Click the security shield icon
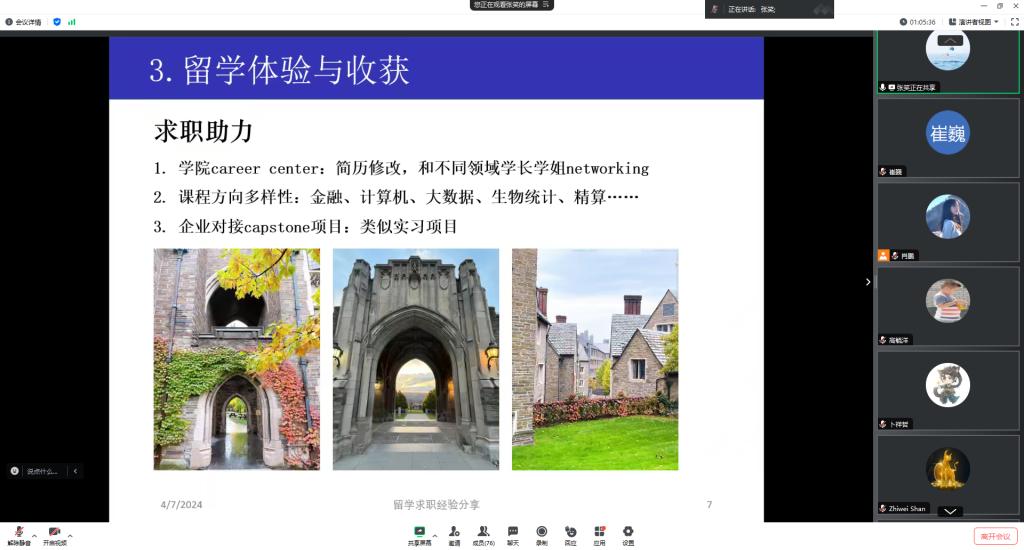This screenshot has width=1024, height=550. pos(57,21)
